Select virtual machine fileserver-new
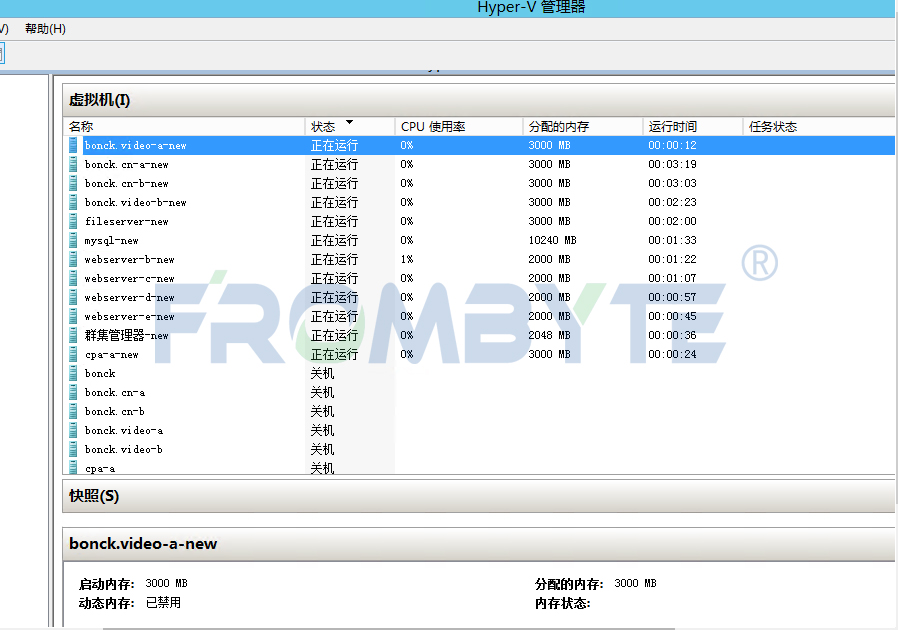This screenshot has width=898, height=630. tap(127, 221)
